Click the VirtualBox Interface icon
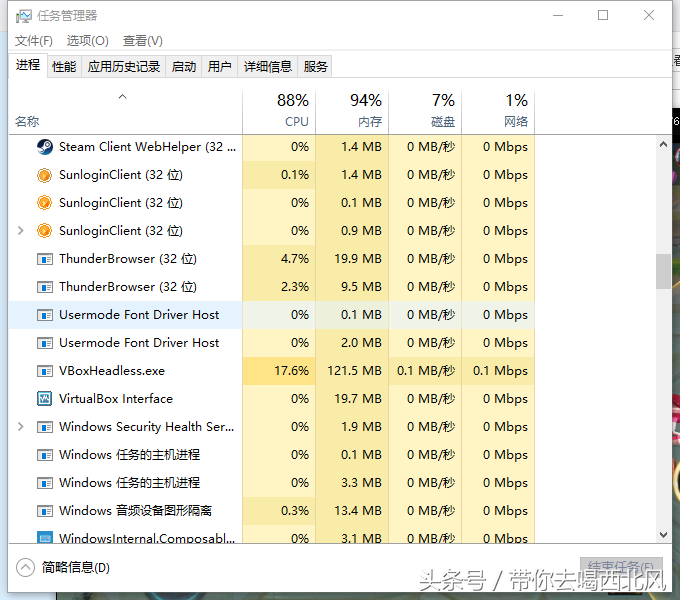The height and width of the screenshot is (600, 680). pos(45,399)
